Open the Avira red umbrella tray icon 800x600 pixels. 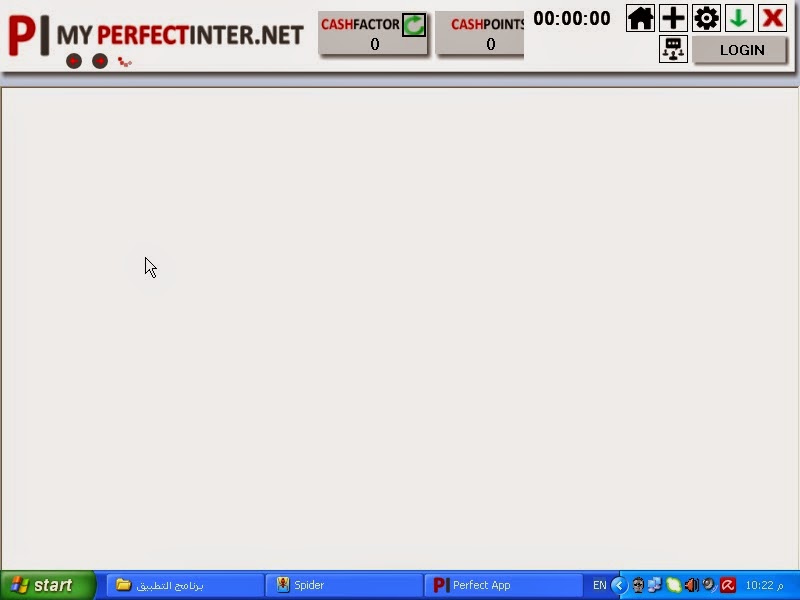pos(728,585)
